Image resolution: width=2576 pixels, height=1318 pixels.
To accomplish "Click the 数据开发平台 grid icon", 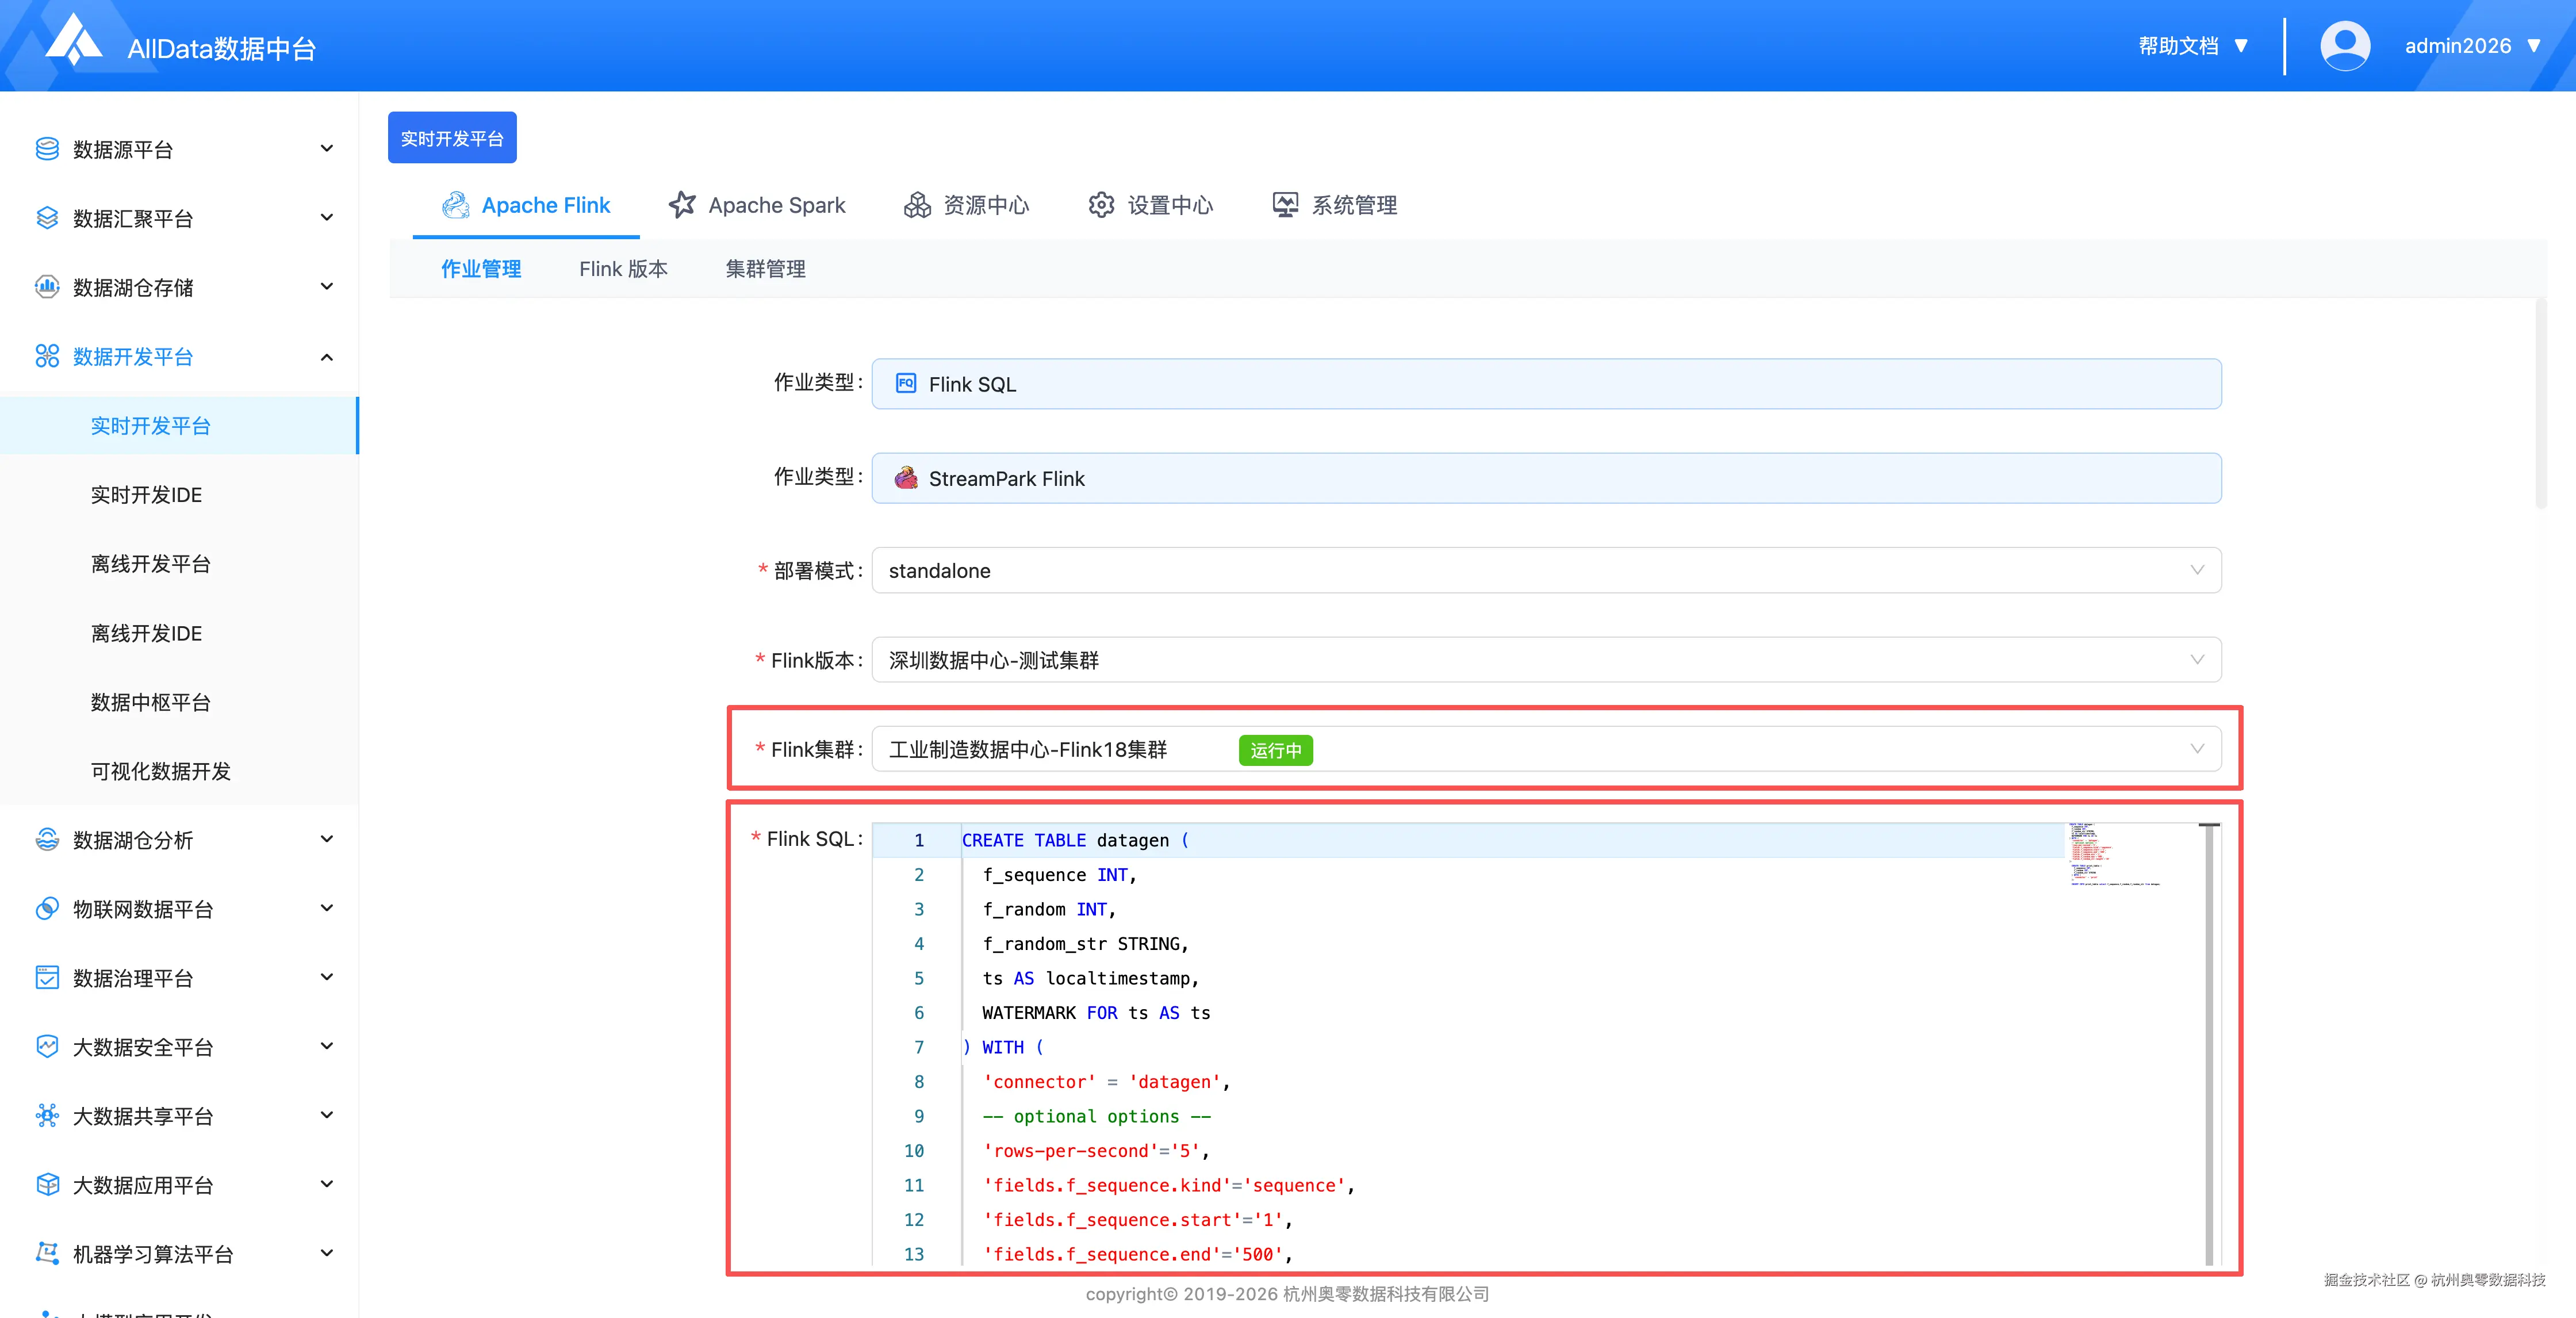I will (x=47, y=356).
